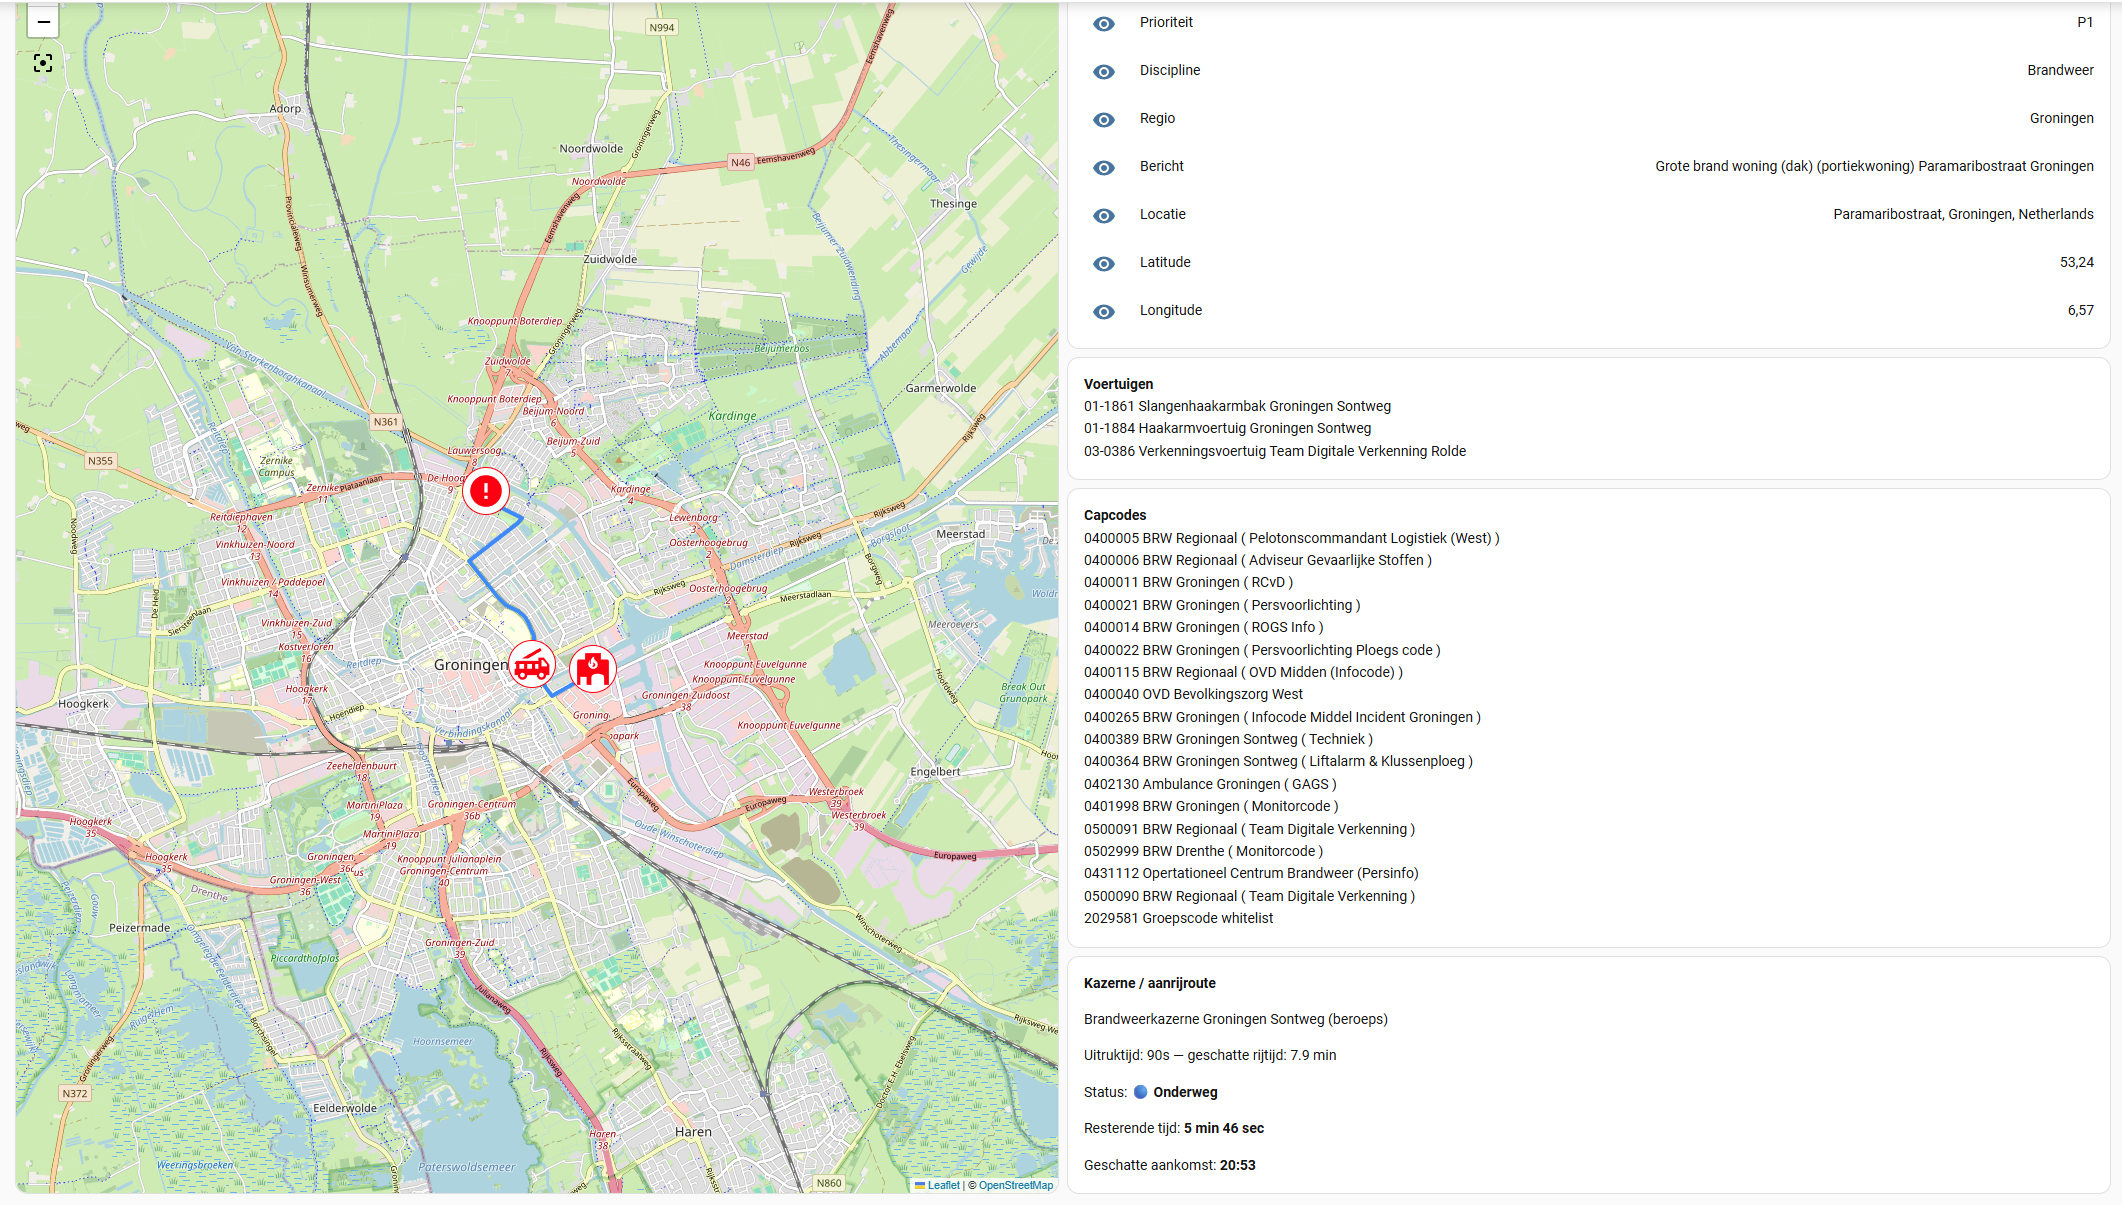
Task: Click capcode 0401998 BRW Groningen Monitorcode
Action: (1211, 806)
